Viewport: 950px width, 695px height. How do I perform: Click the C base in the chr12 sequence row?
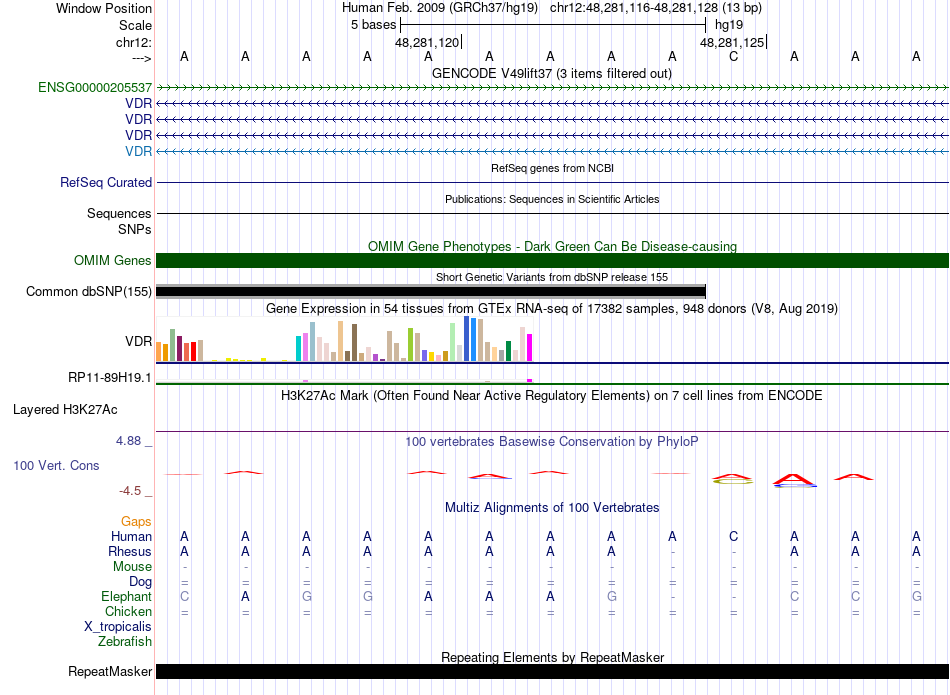[x=733, y=57]
